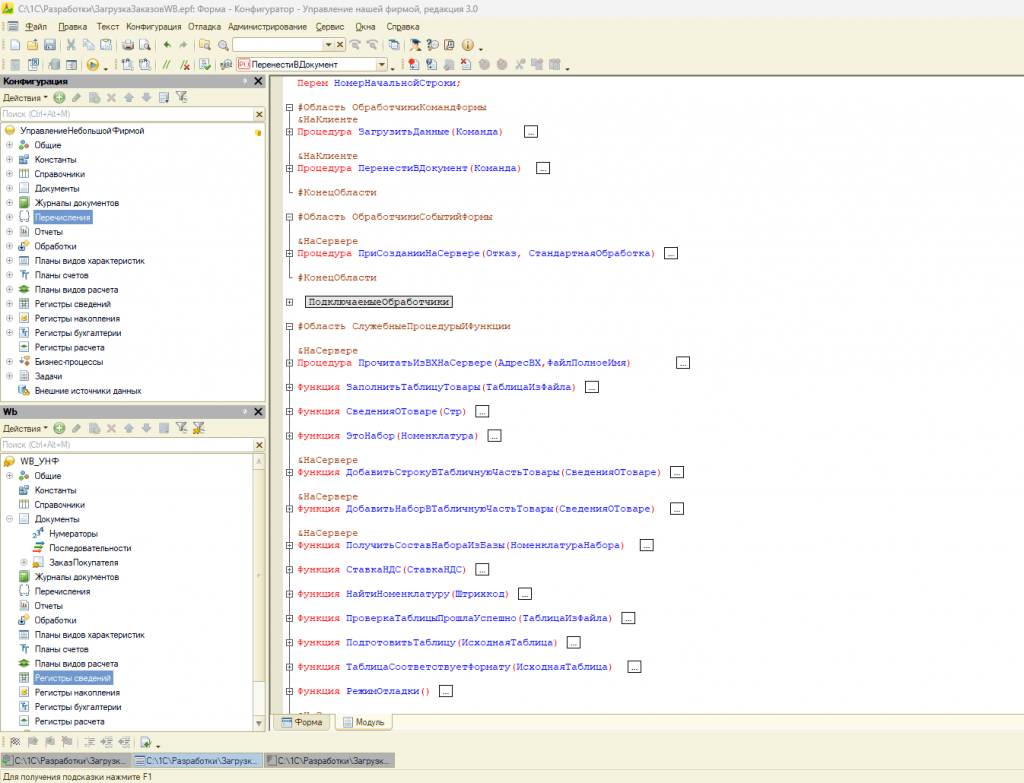1024x783 pixels.
Task: Expand Документы node in Конфигурация tree
Action: (x=9, y=188)
